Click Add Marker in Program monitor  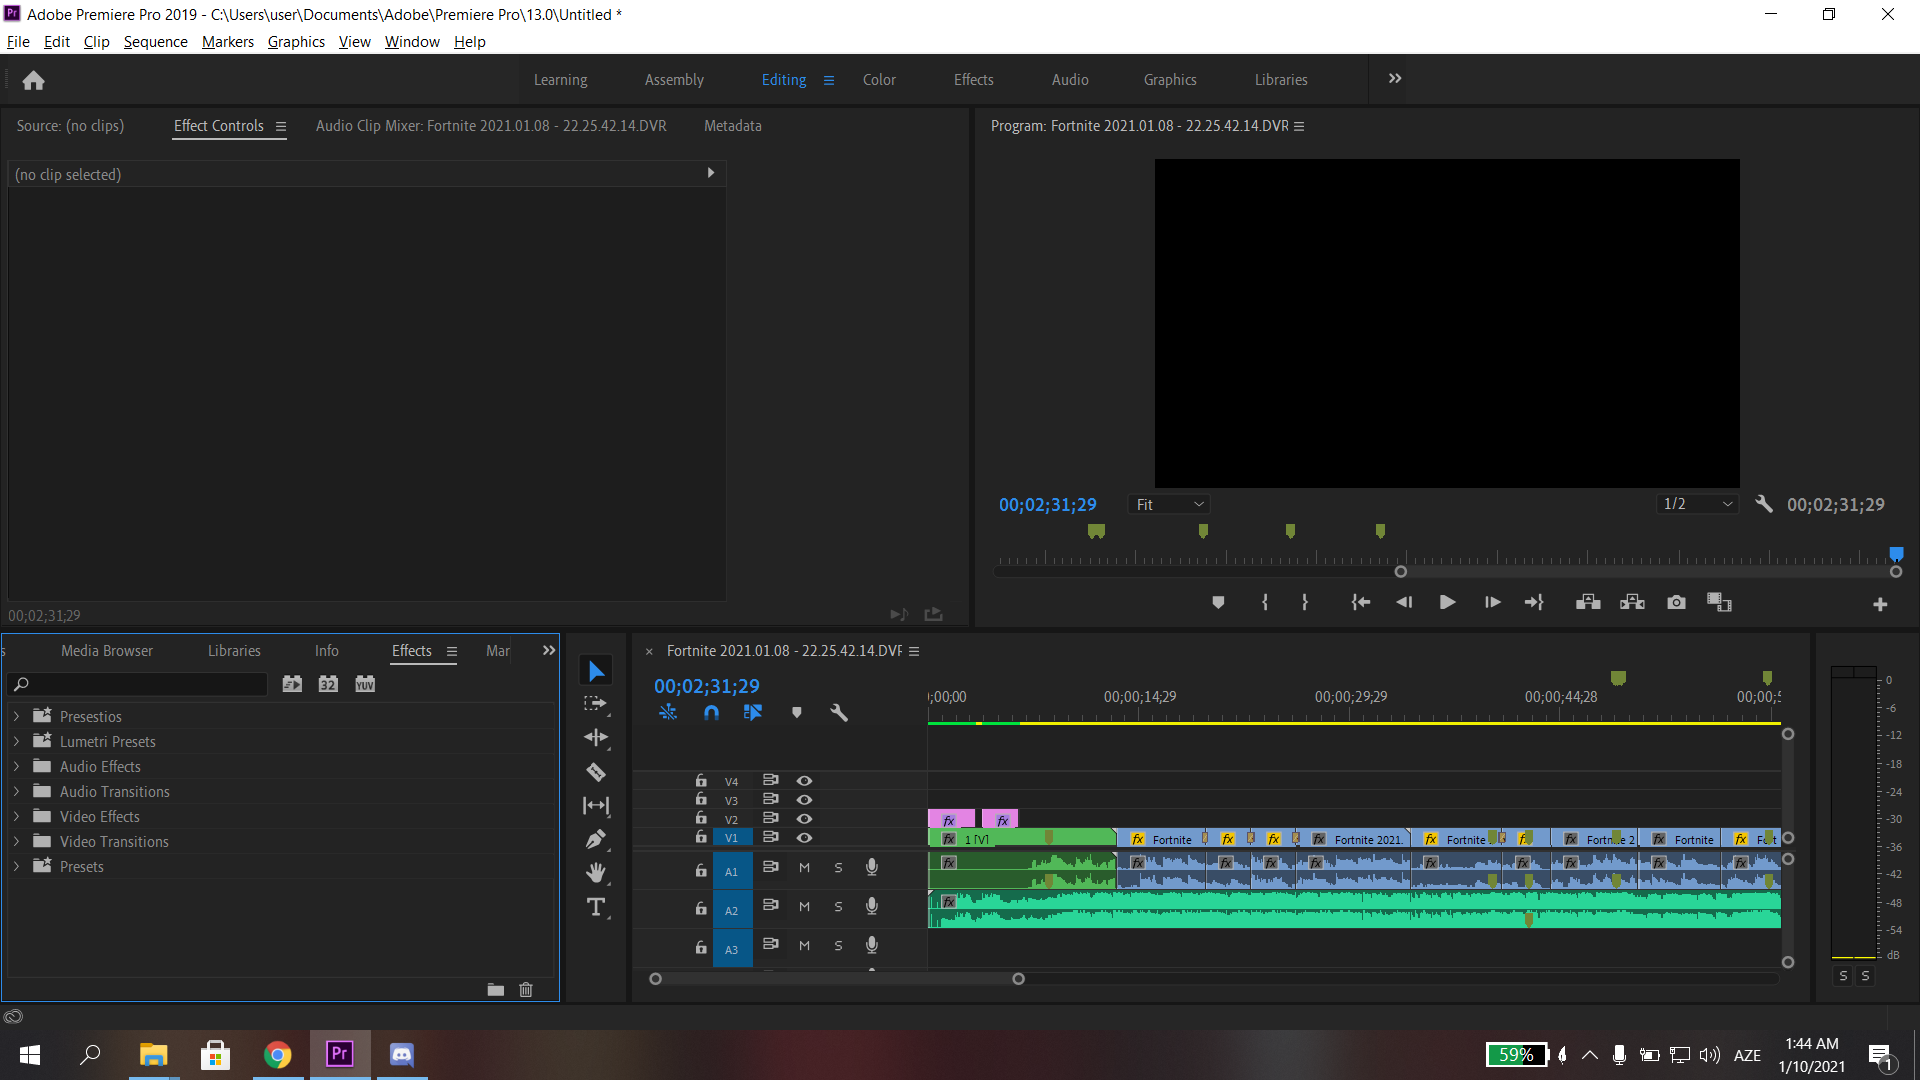pos(1218,603)
